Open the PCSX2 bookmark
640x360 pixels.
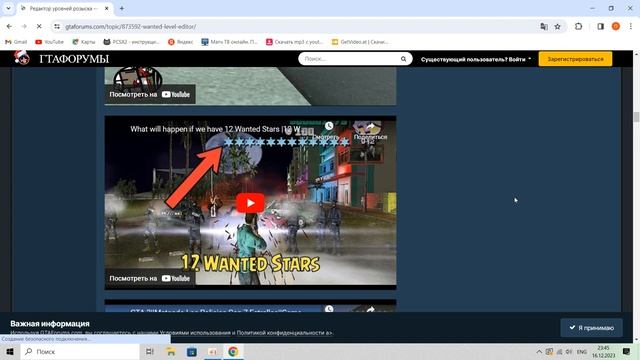click(x=131, y=42)
